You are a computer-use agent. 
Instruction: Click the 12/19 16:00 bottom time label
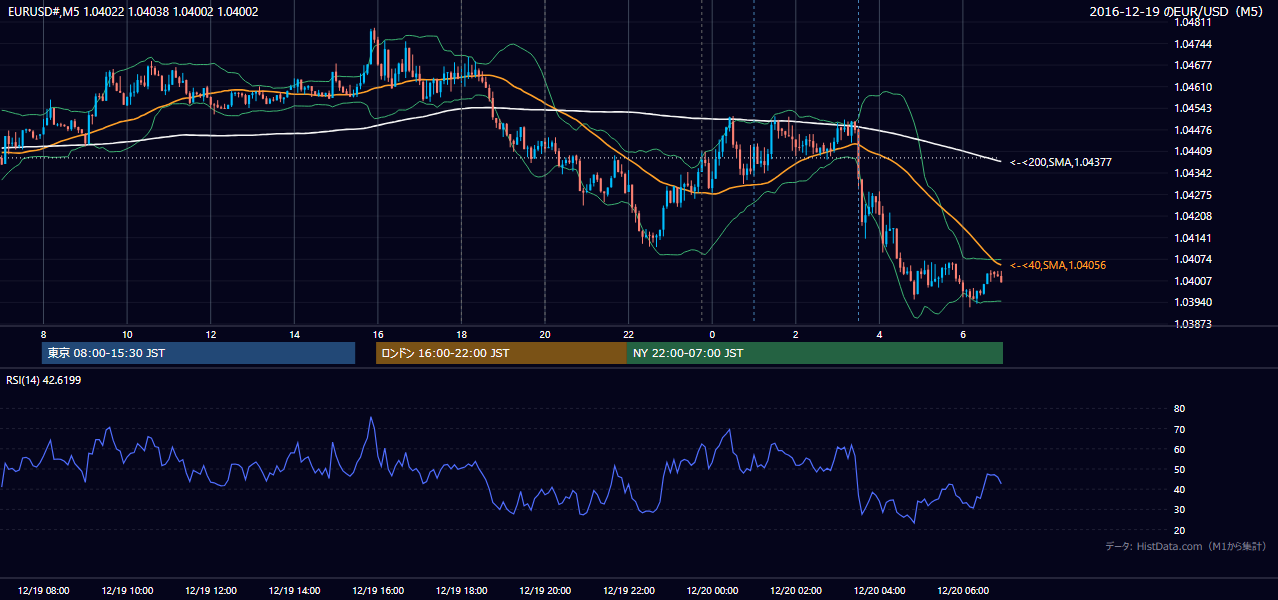coord(377,591)
